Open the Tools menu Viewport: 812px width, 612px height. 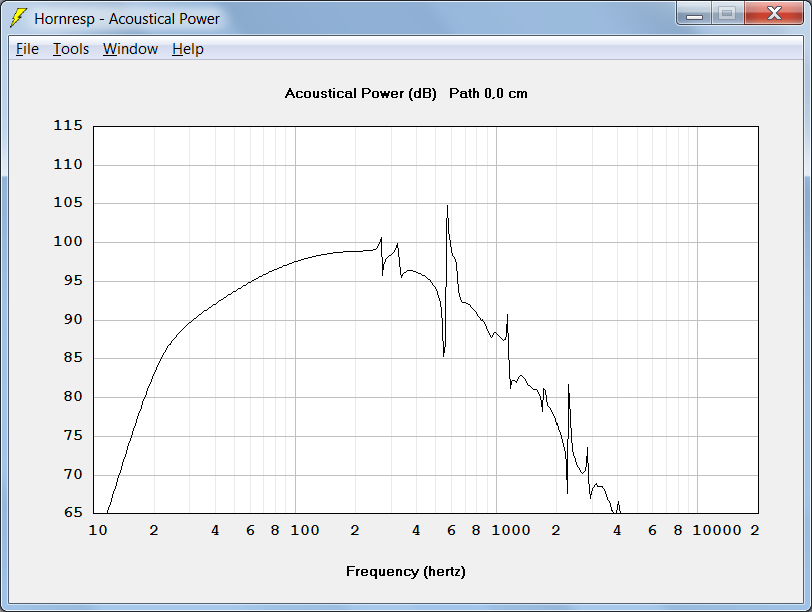click(x=70, y=49)
